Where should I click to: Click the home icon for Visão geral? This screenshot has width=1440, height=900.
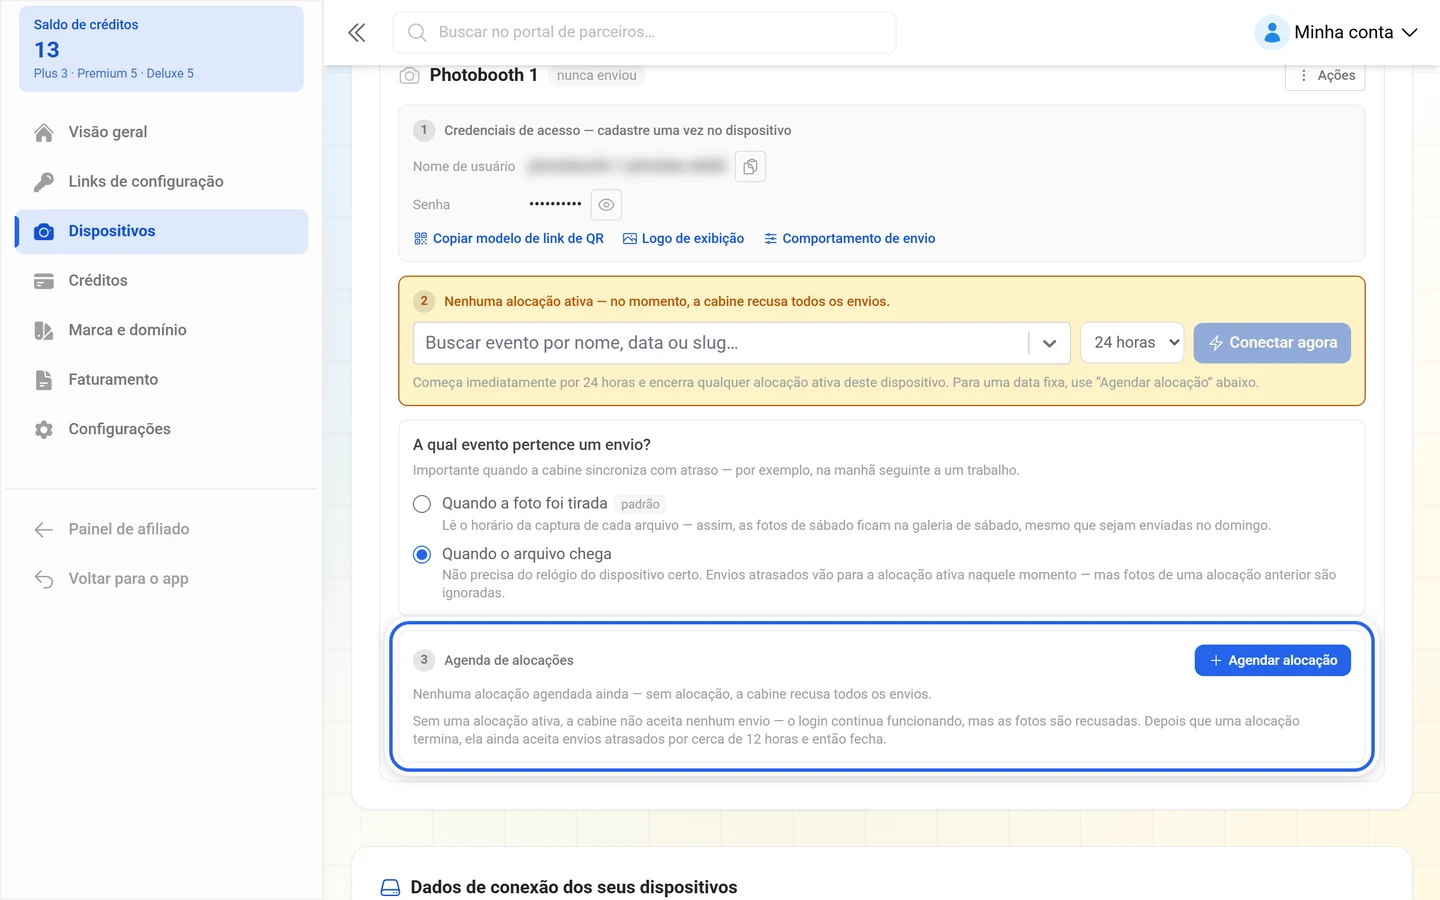tap(44, 132)
